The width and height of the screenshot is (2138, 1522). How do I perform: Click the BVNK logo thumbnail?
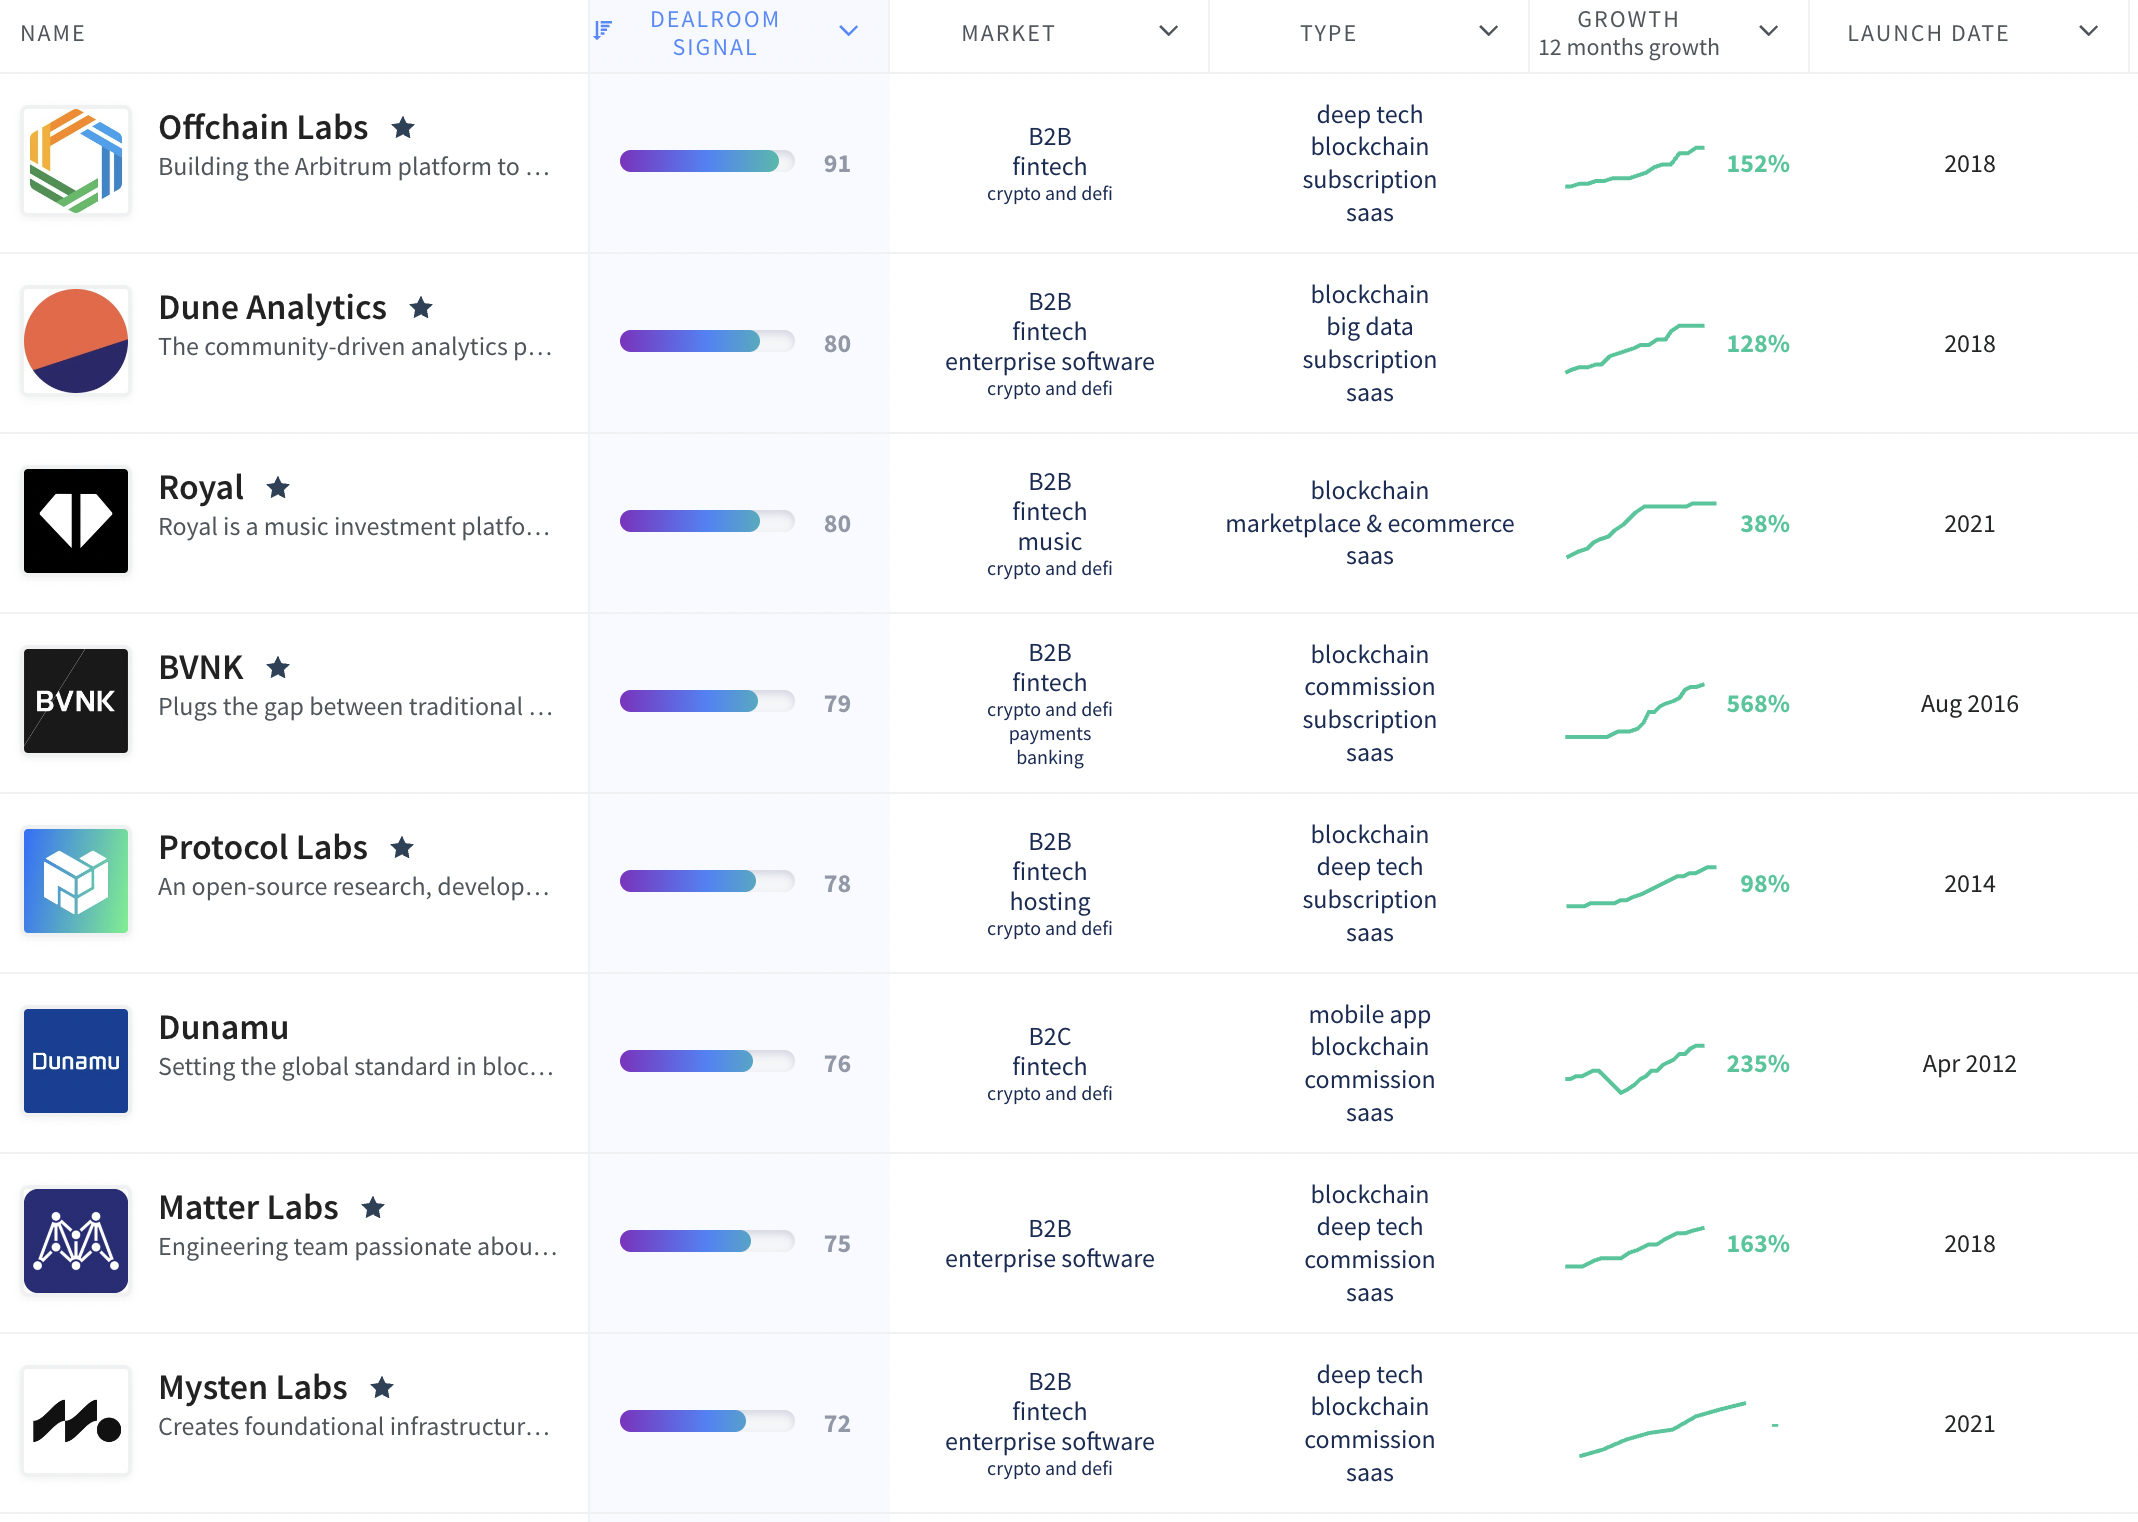point(75,700)
